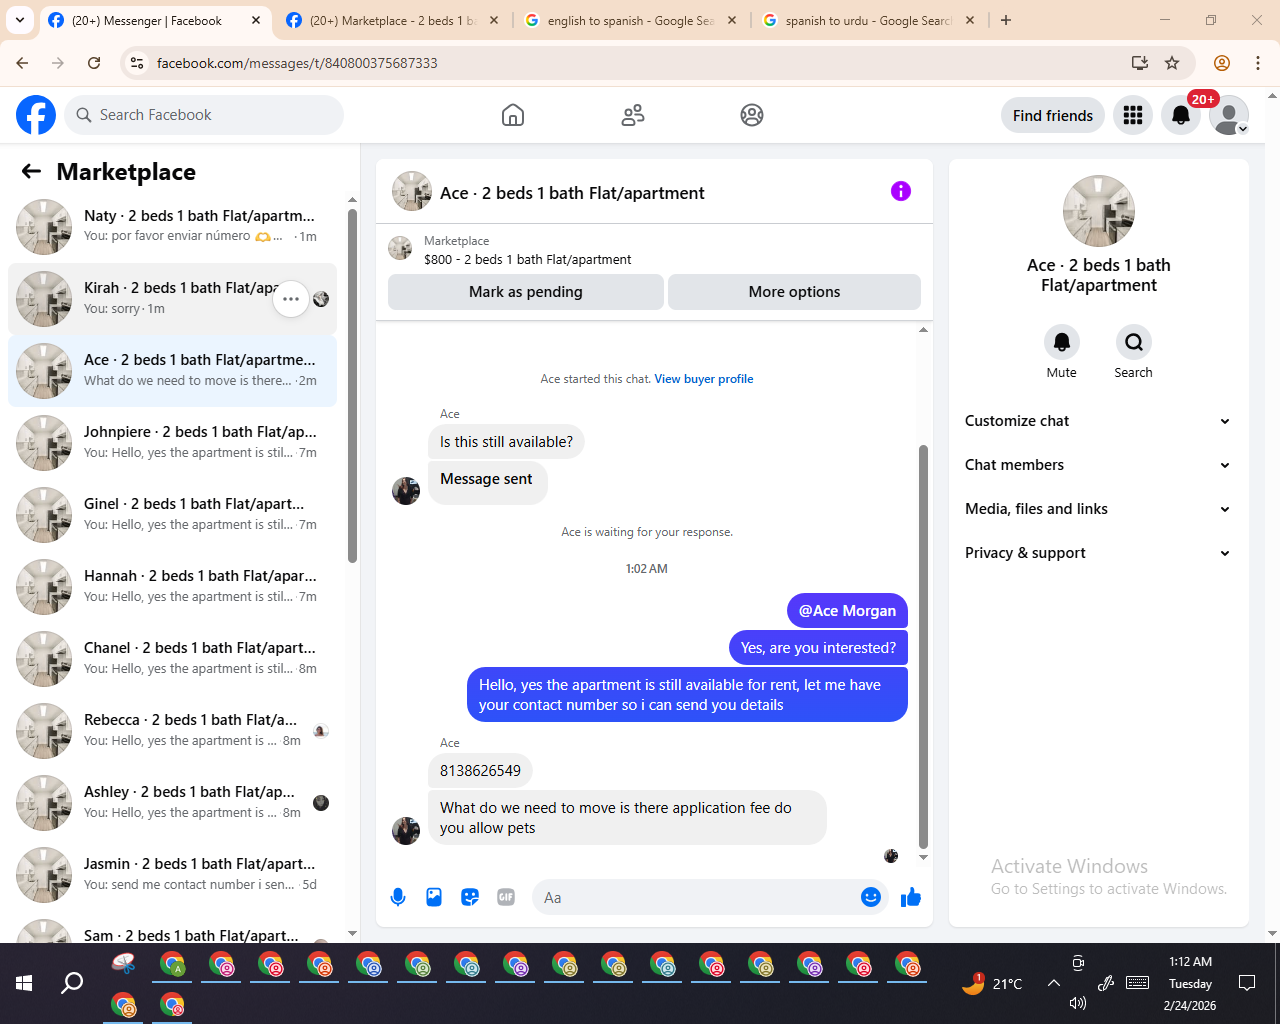The height and width of the screenshot is (1024, 1280).
Task: Open Facebook home logo
Action: [36, 115]
